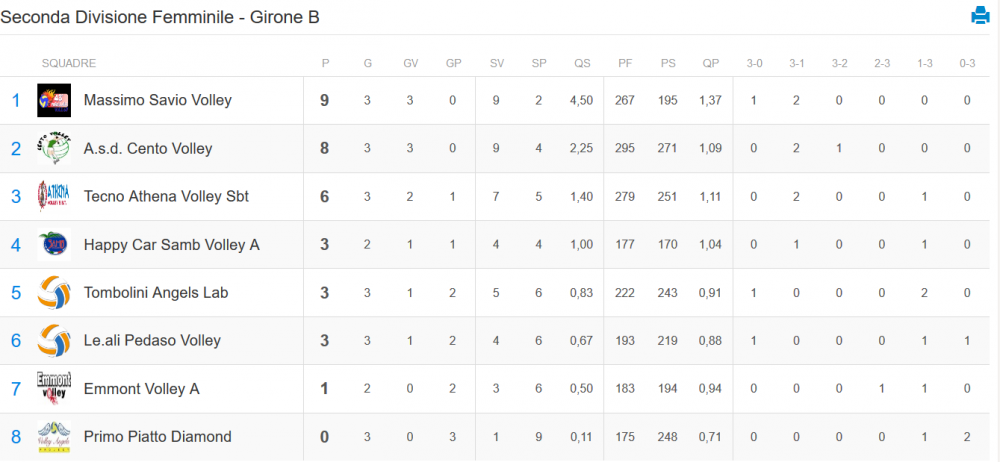1000x462 pixels.
Task: Click Happy Car Samb Volley logo
Action: [54, 244]
